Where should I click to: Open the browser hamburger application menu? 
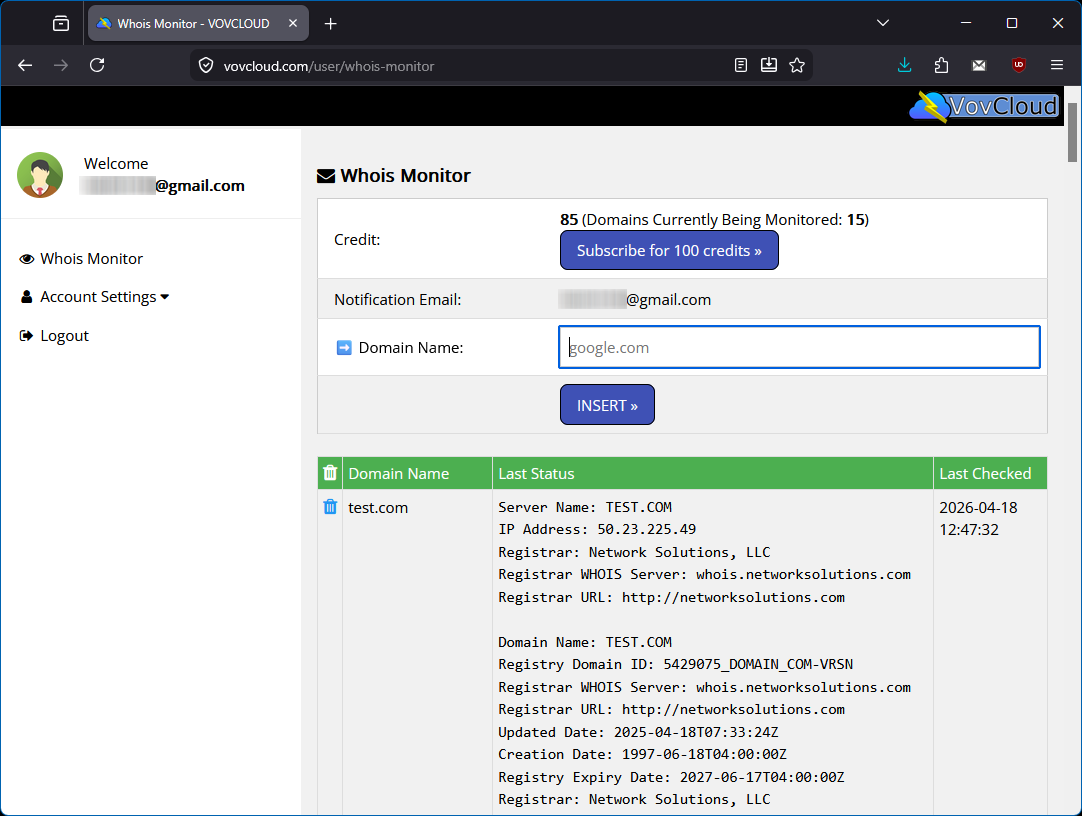coord(1056,65)
